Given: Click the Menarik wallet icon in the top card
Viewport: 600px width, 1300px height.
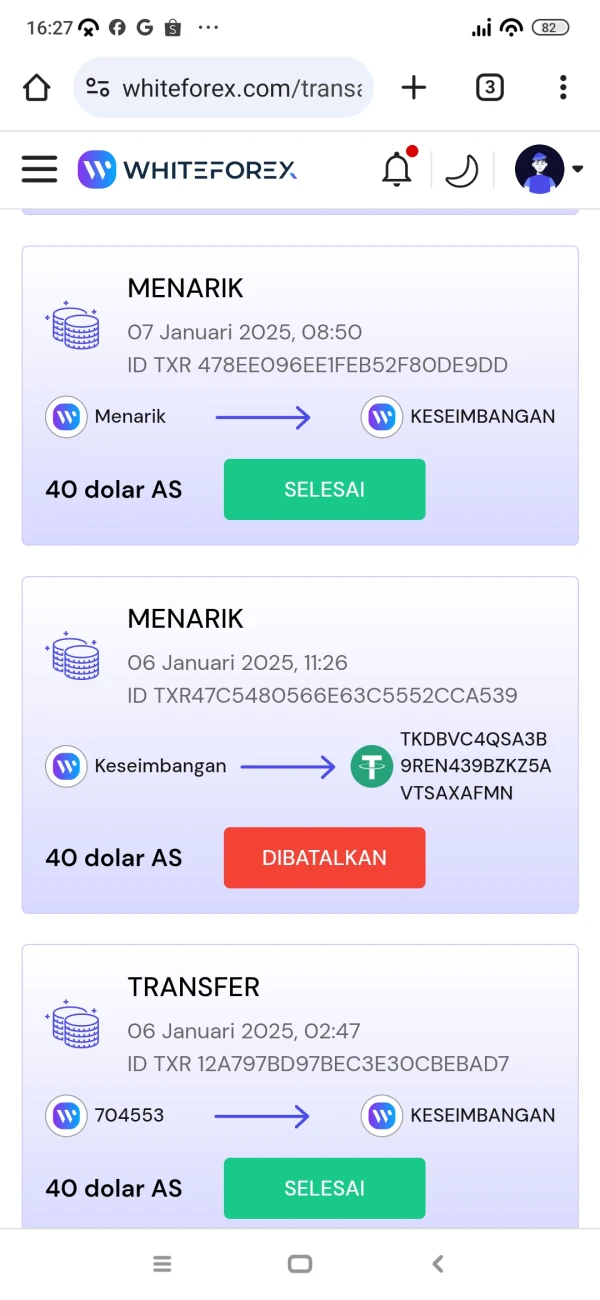Looking at the screenshot, I should pos(65,416).
